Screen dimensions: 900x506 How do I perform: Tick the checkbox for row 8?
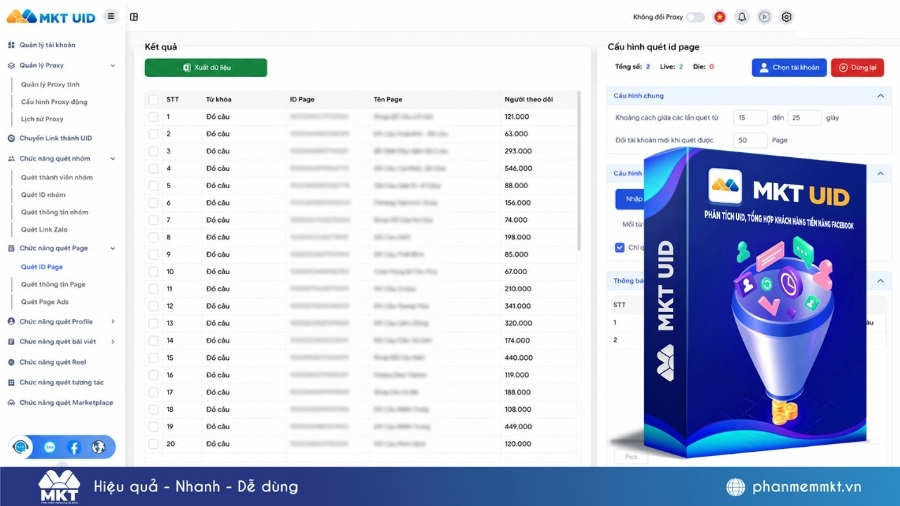153,238
